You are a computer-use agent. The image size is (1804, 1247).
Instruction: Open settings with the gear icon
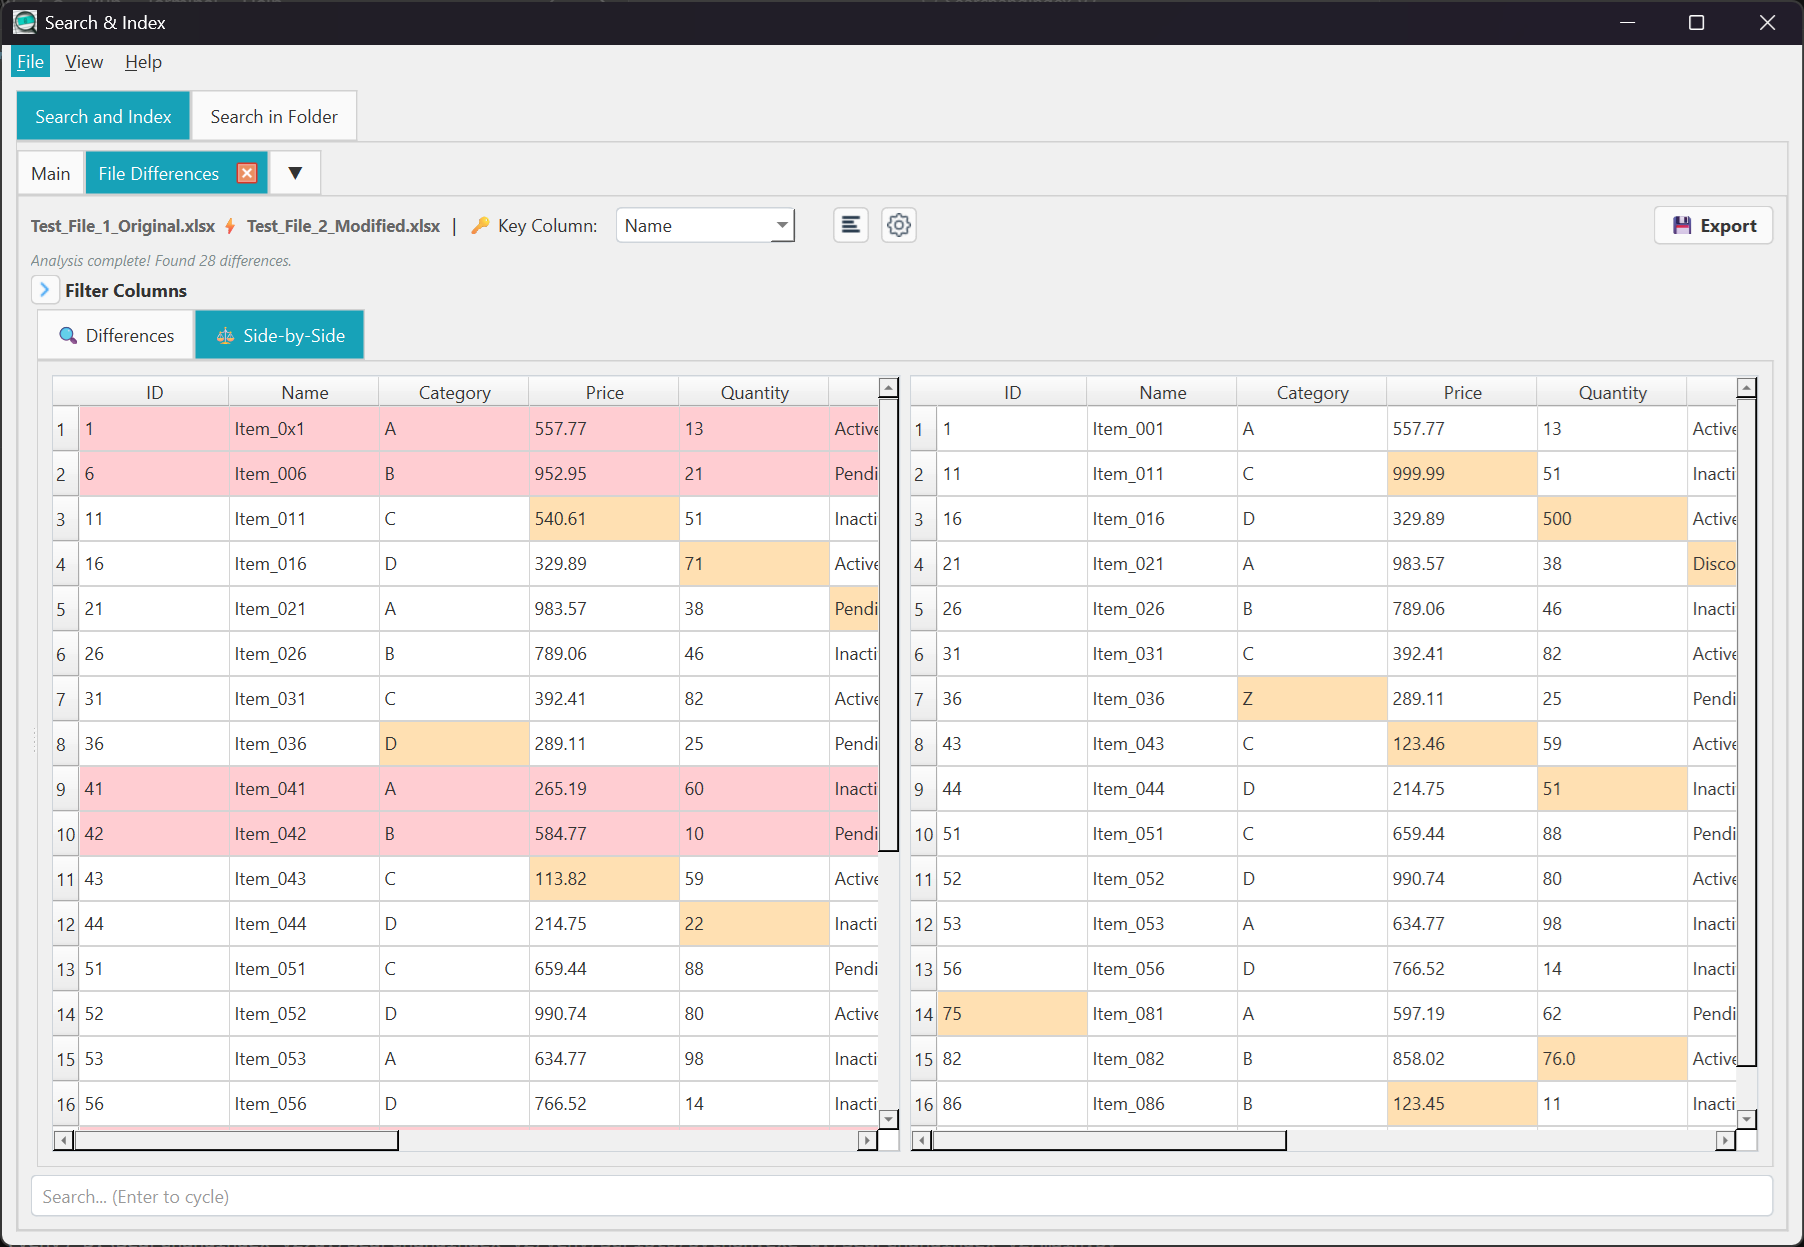tap(898, 225)
